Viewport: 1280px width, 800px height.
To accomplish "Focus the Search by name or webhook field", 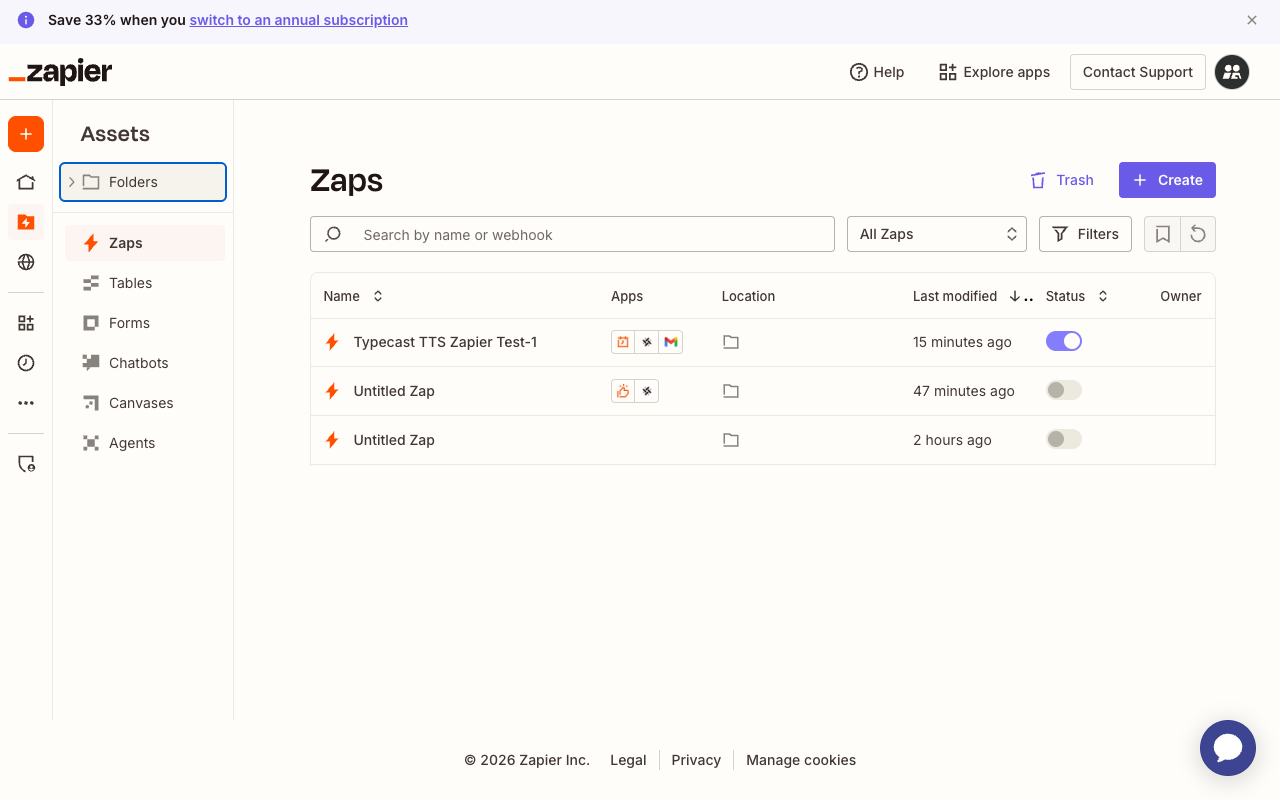I will 572,234.
